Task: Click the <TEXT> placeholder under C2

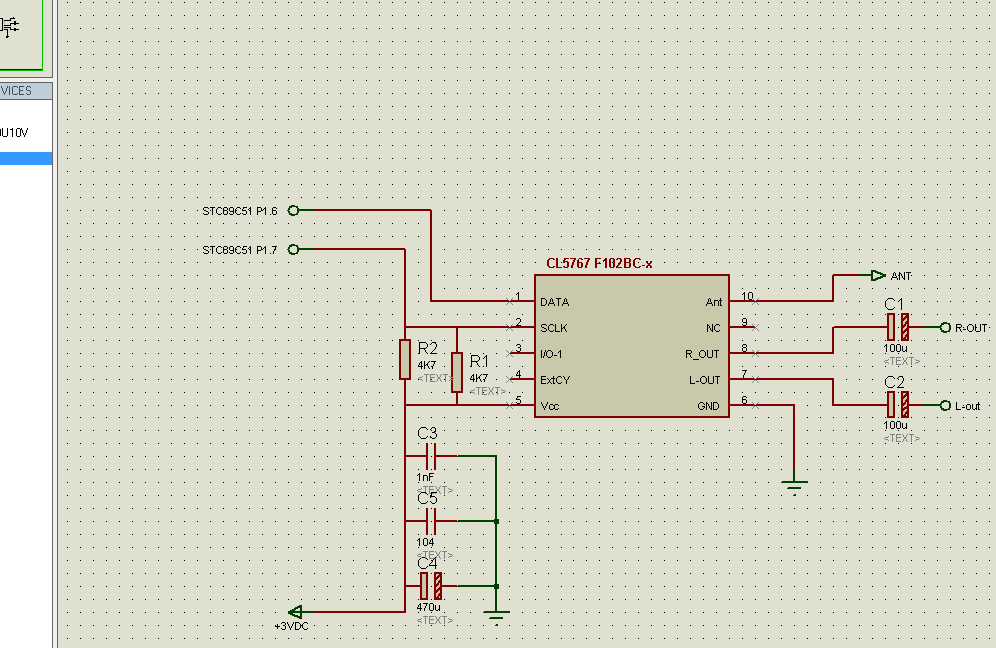Action: [x=901, y=438]
